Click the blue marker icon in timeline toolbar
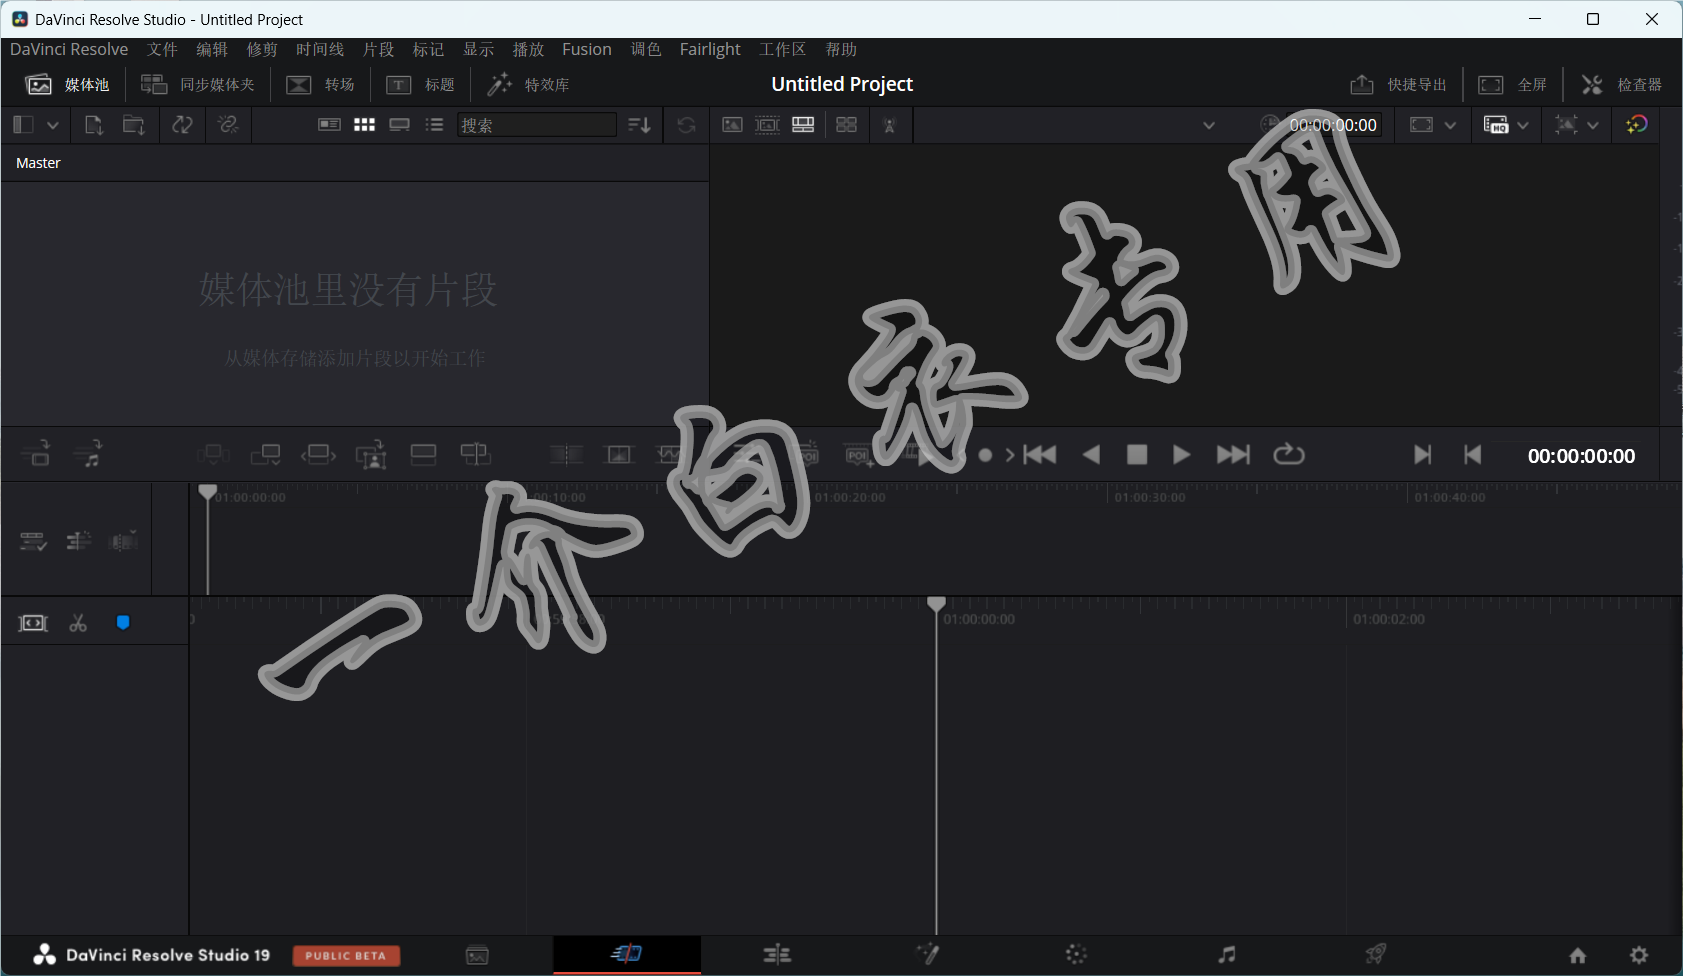 coord(123,623)
